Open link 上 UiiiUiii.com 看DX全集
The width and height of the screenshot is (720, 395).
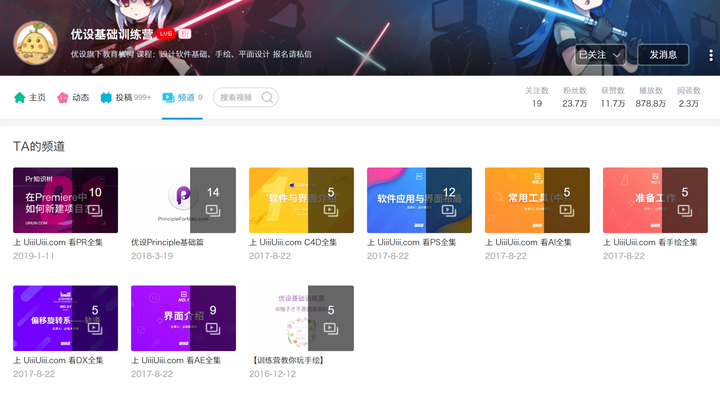58,361
